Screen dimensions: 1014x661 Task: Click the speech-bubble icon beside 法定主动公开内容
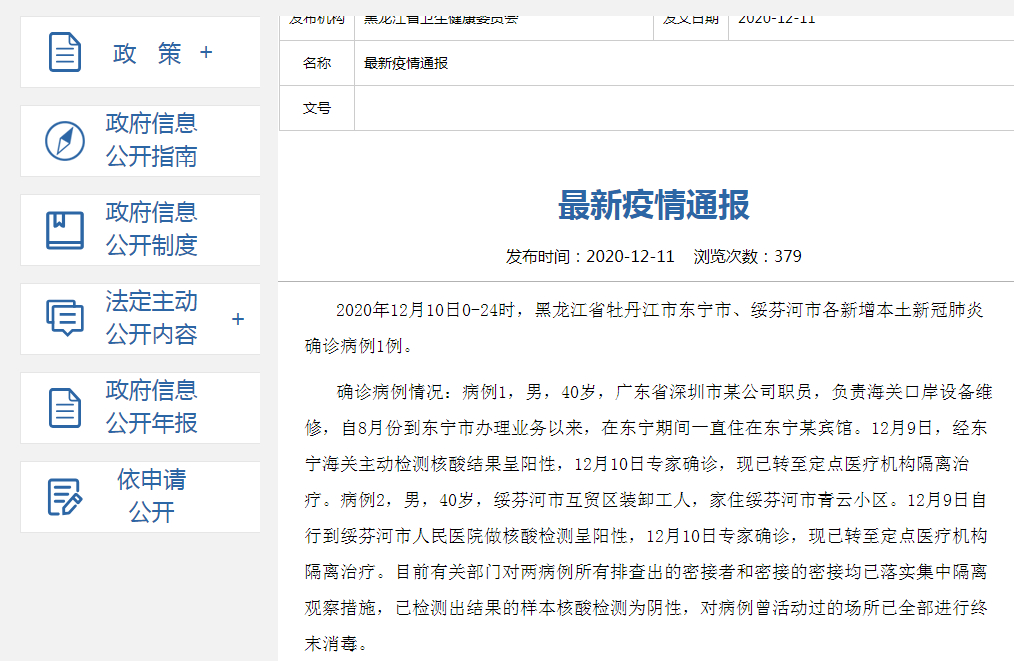[64, 318]
